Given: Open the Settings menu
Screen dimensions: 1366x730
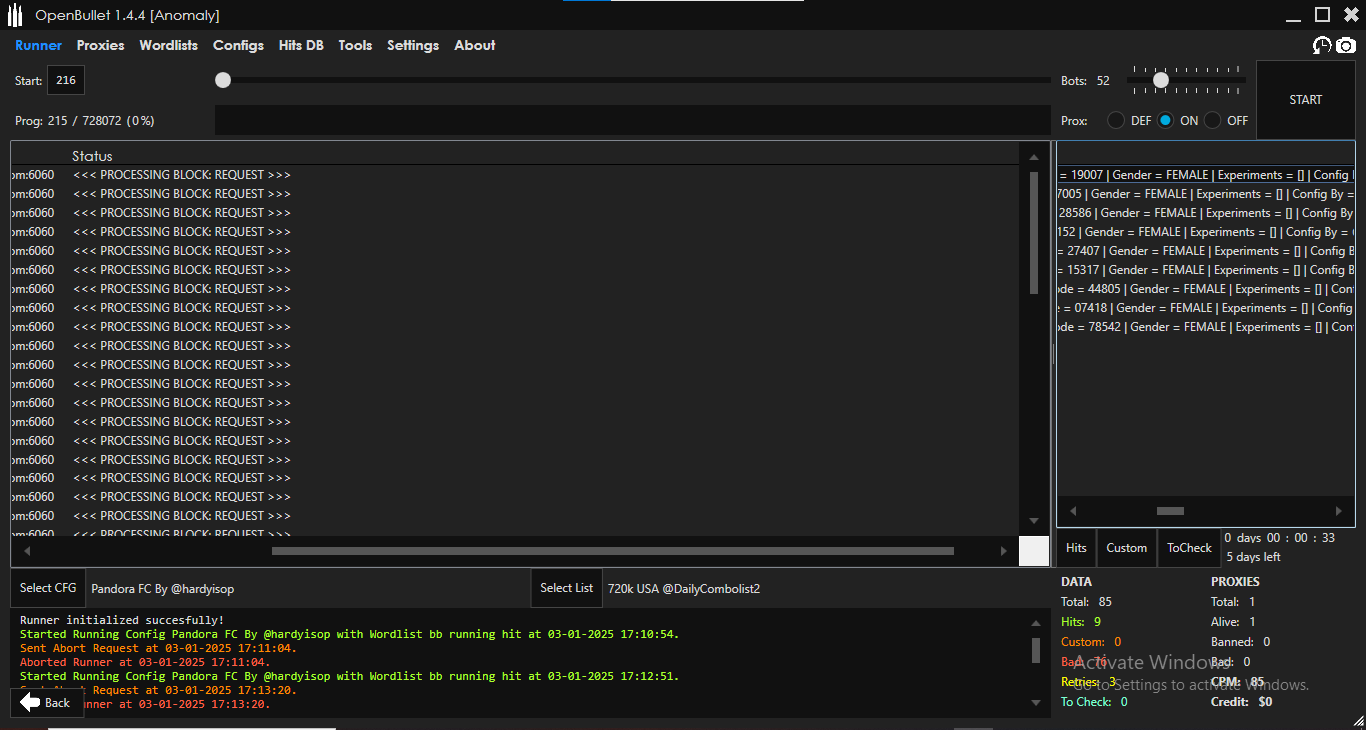Looking at the screenshot, I should (413, 45).
